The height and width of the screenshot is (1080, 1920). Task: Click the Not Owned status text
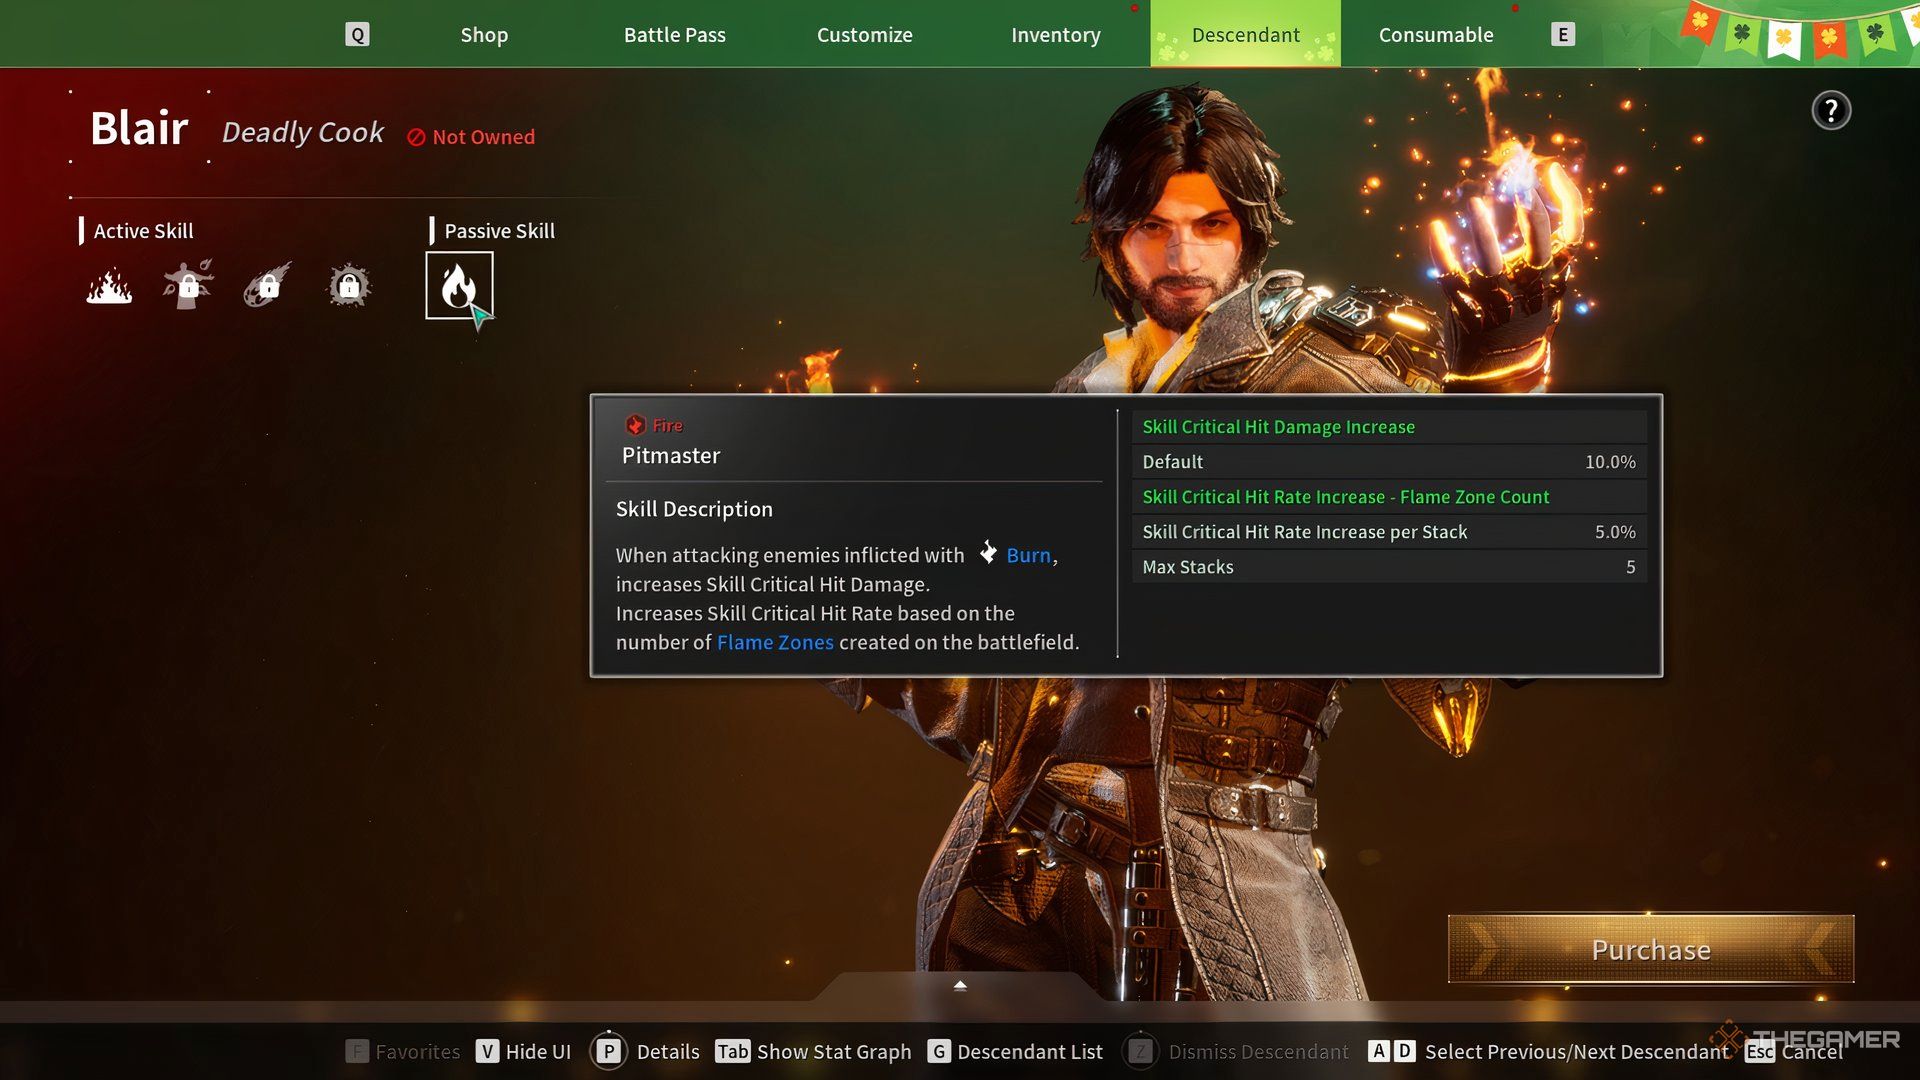pos(483,137)
